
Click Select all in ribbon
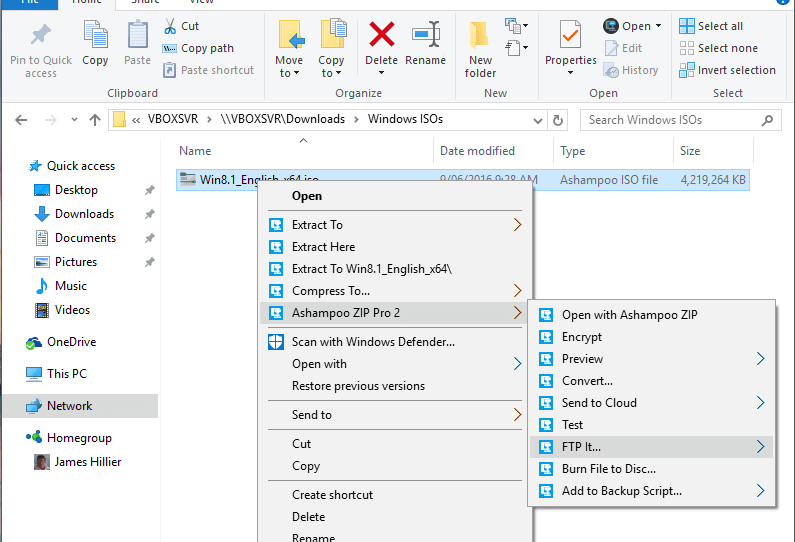click(711, 26)
